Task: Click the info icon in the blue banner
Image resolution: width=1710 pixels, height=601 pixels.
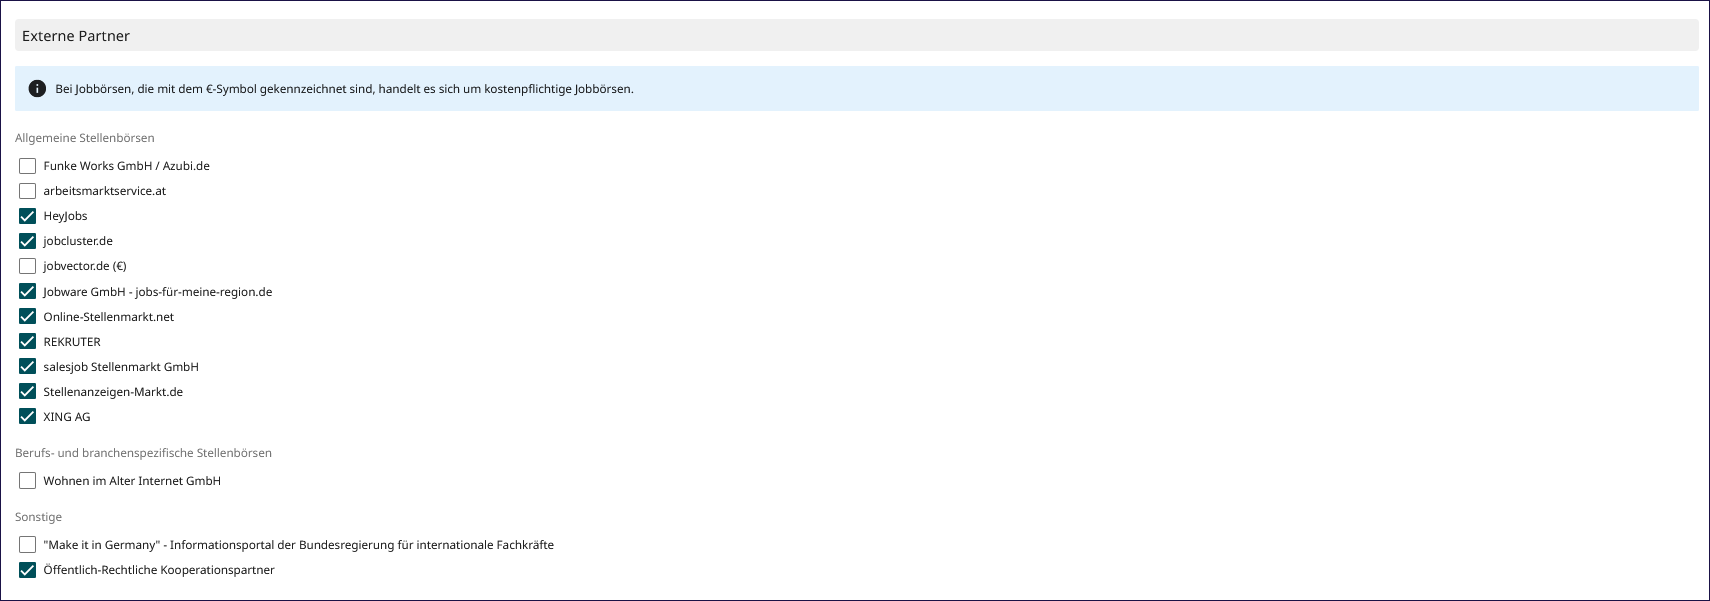Action: (x=37, y=89)
